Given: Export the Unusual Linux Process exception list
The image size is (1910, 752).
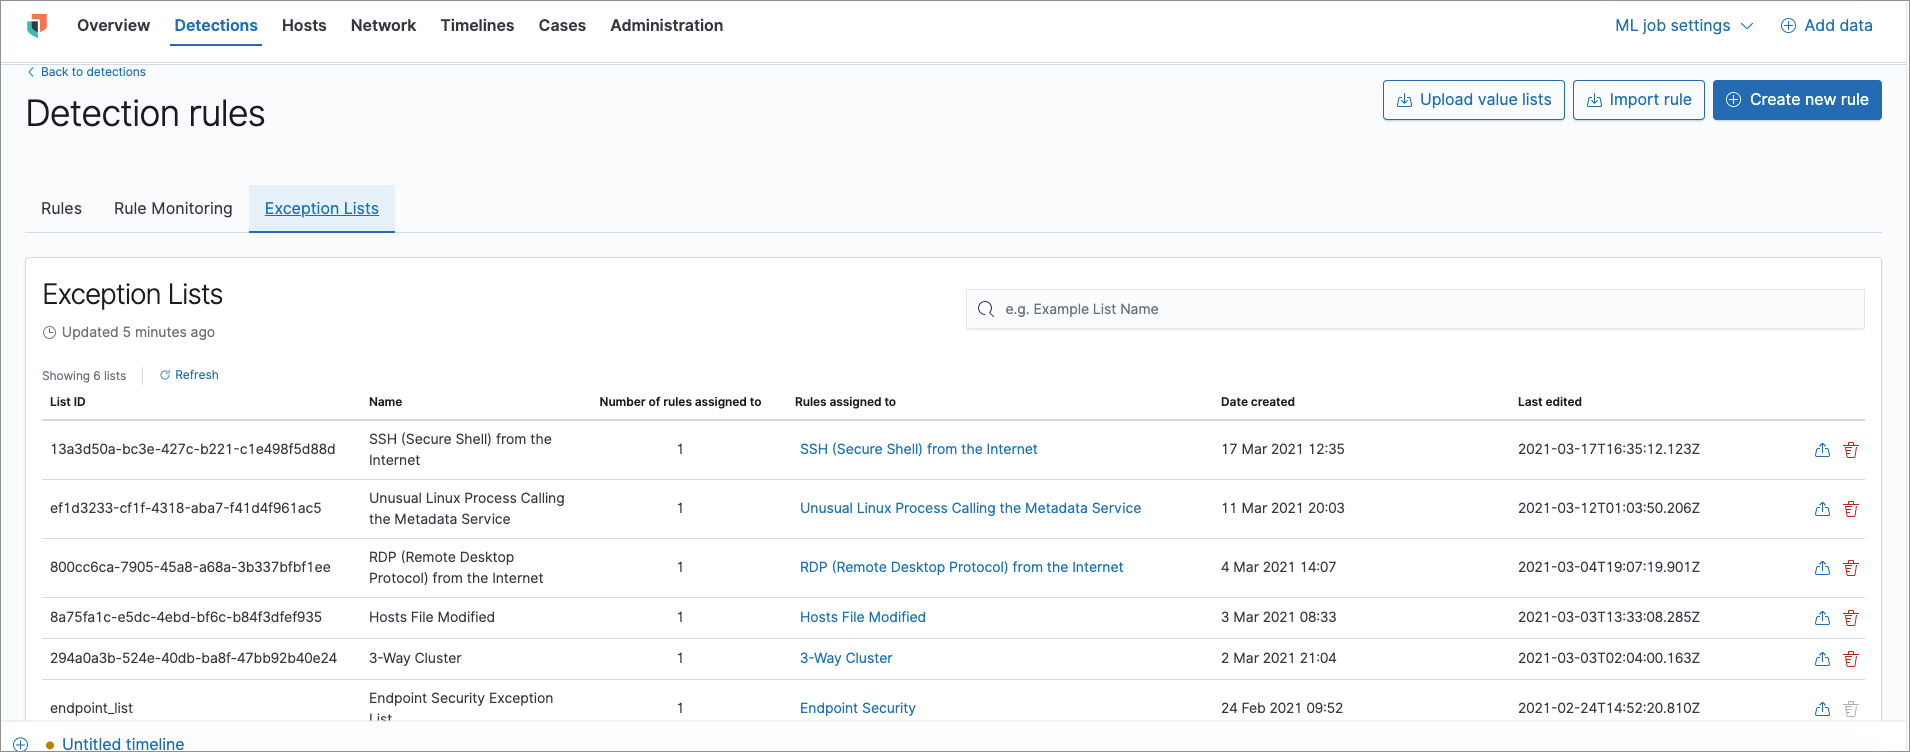Looking at the screenshot, I should (x=1822, y=509).
